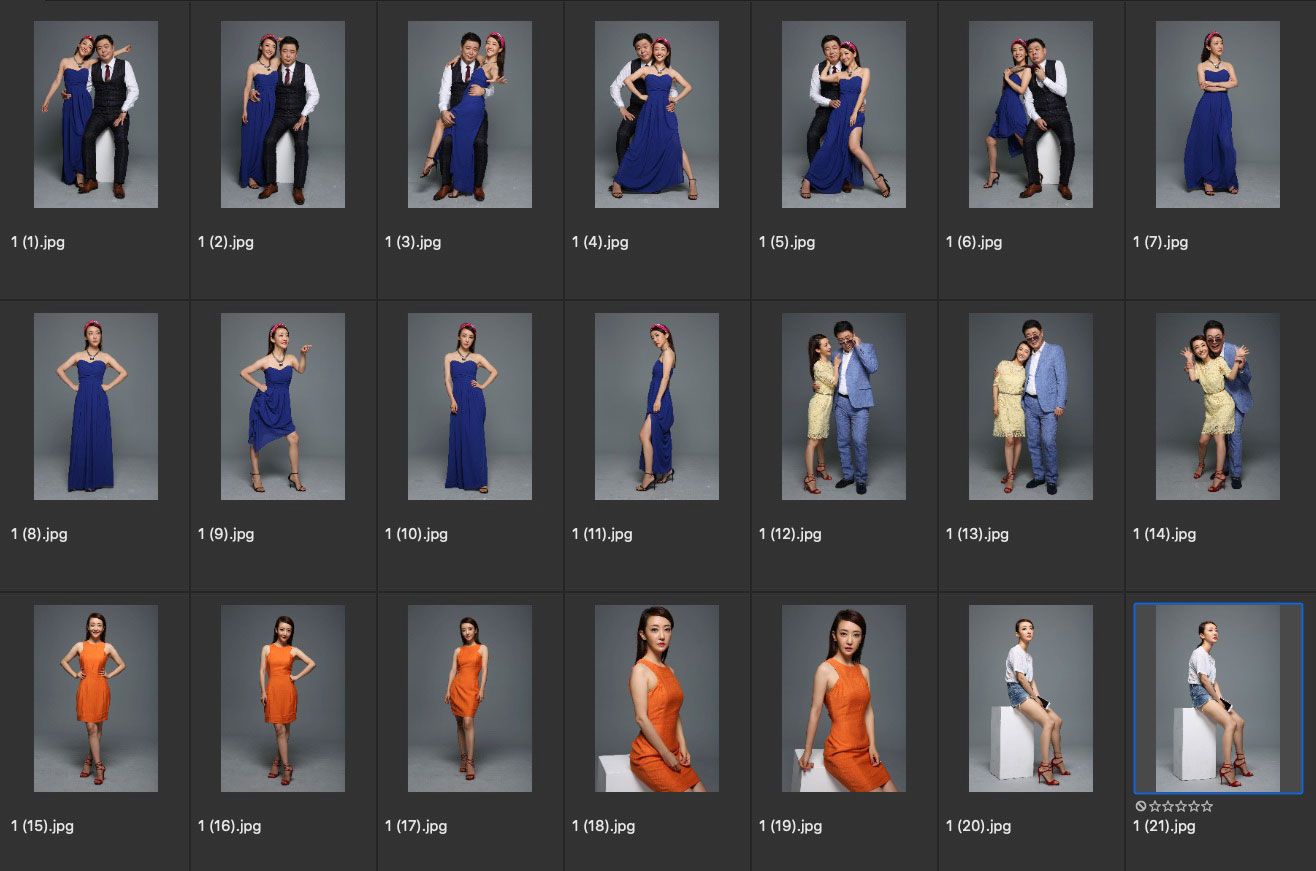The image size is (1316, 871).
Task: Choose the 1 (9).jpg thumbnail
Action: [x=283, y=406]
